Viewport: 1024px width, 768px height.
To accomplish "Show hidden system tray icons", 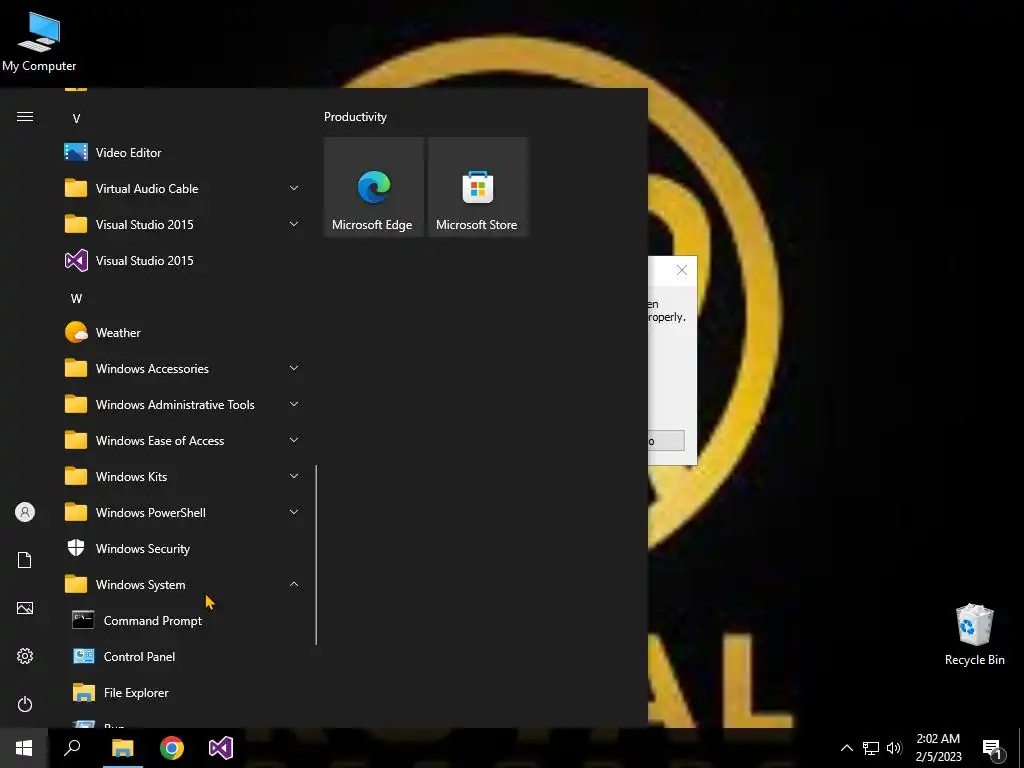I will tap(846, 748).
